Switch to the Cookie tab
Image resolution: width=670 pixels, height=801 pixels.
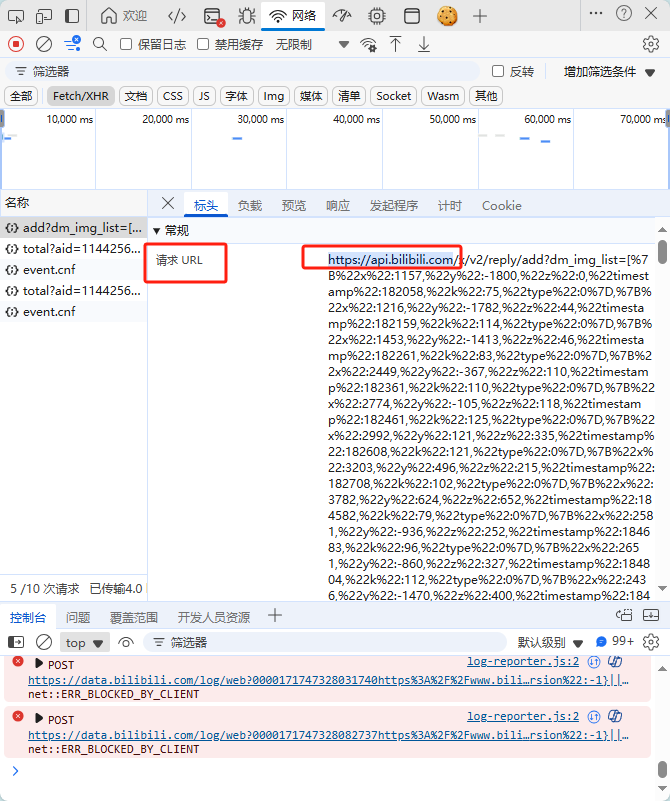[x=501, y=205]
